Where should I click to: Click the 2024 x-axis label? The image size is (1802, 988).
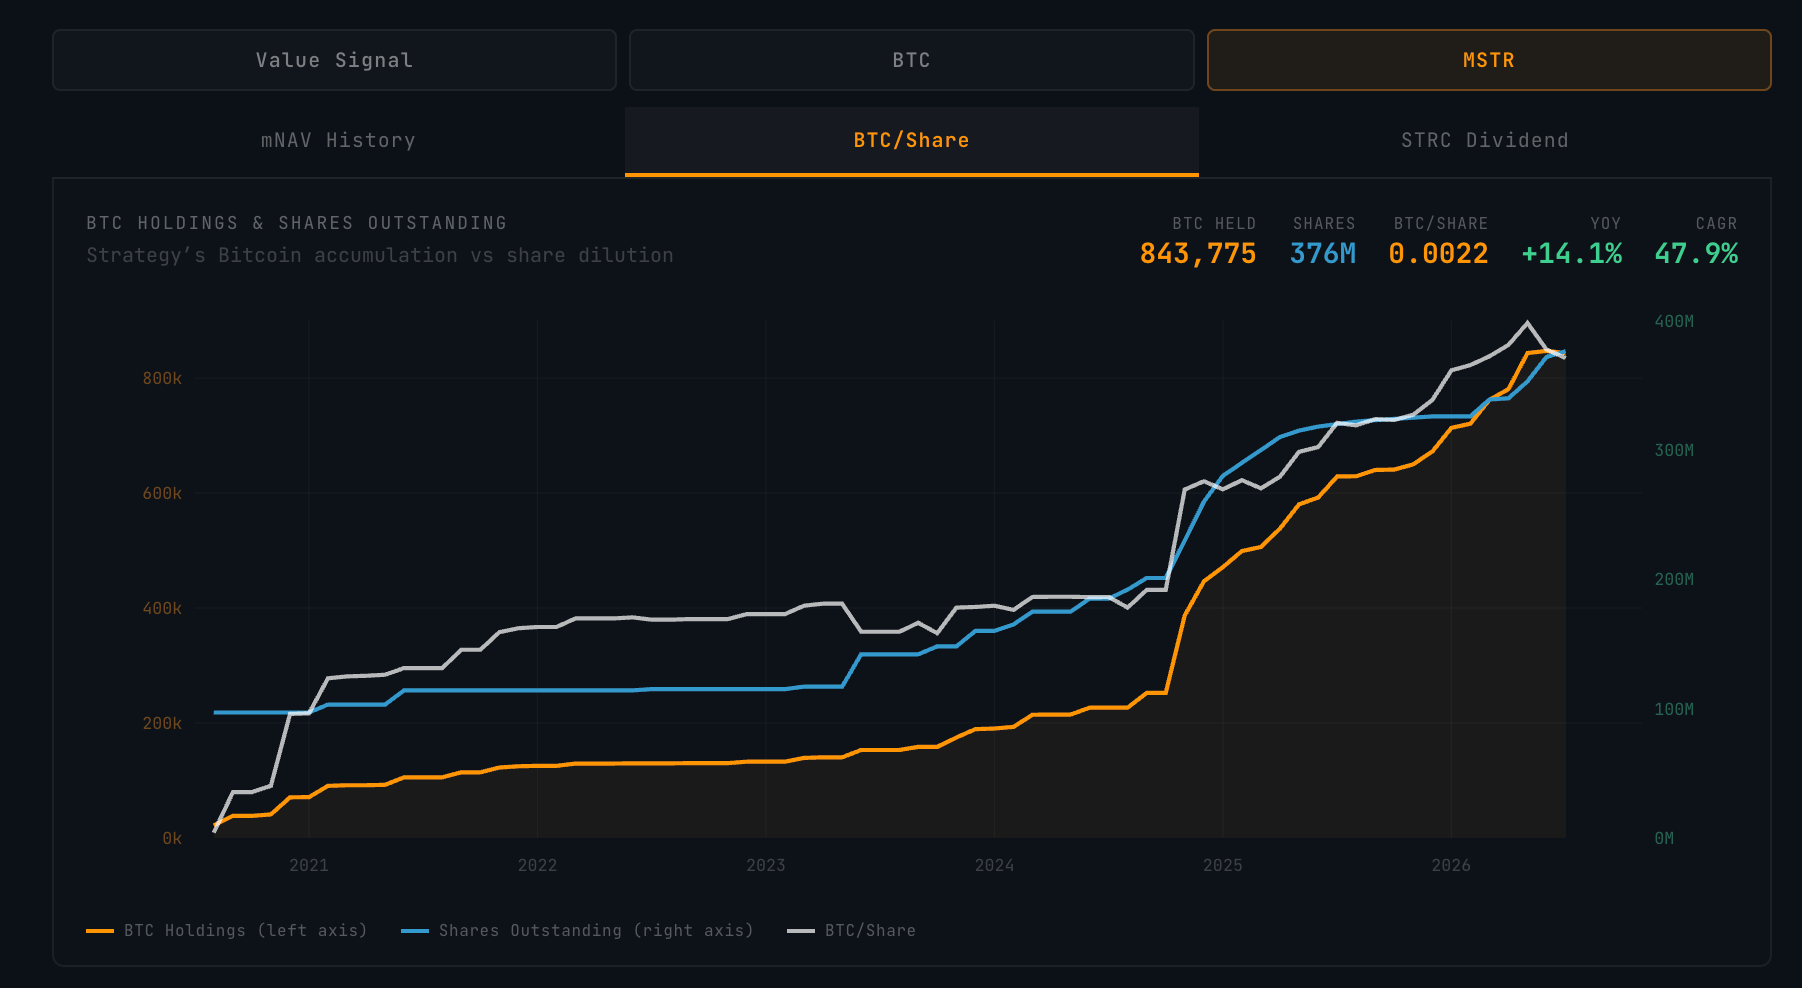click(994, 865)
